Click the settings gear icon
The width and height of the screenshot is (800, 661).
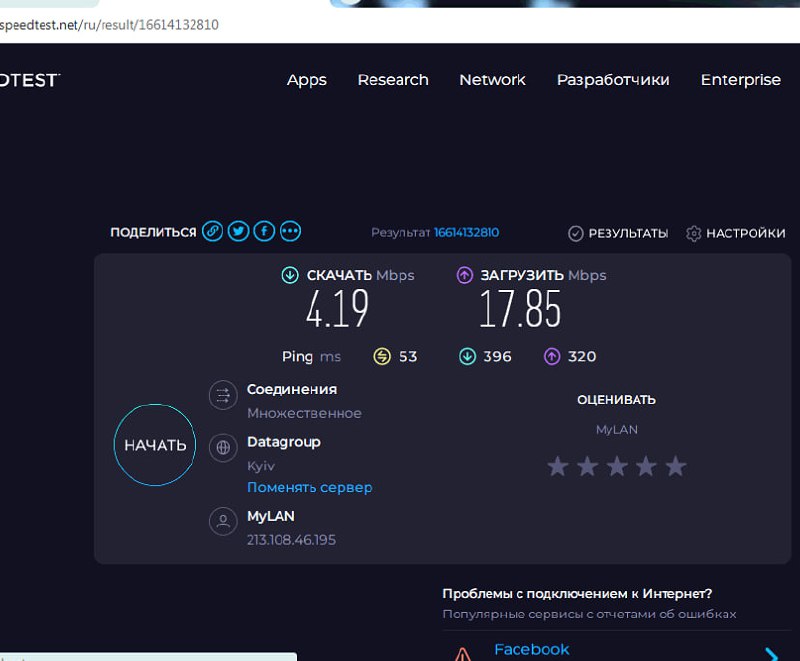693,234
